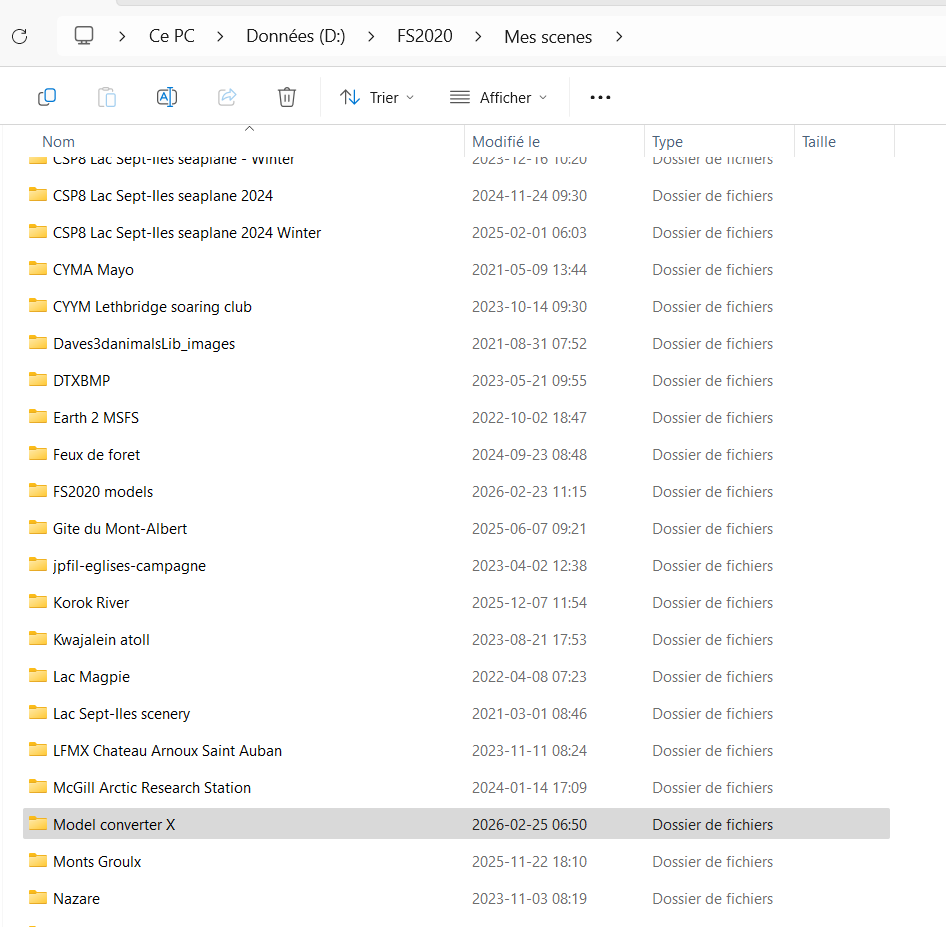Open the three-dots more options menu

pos(600,97)
